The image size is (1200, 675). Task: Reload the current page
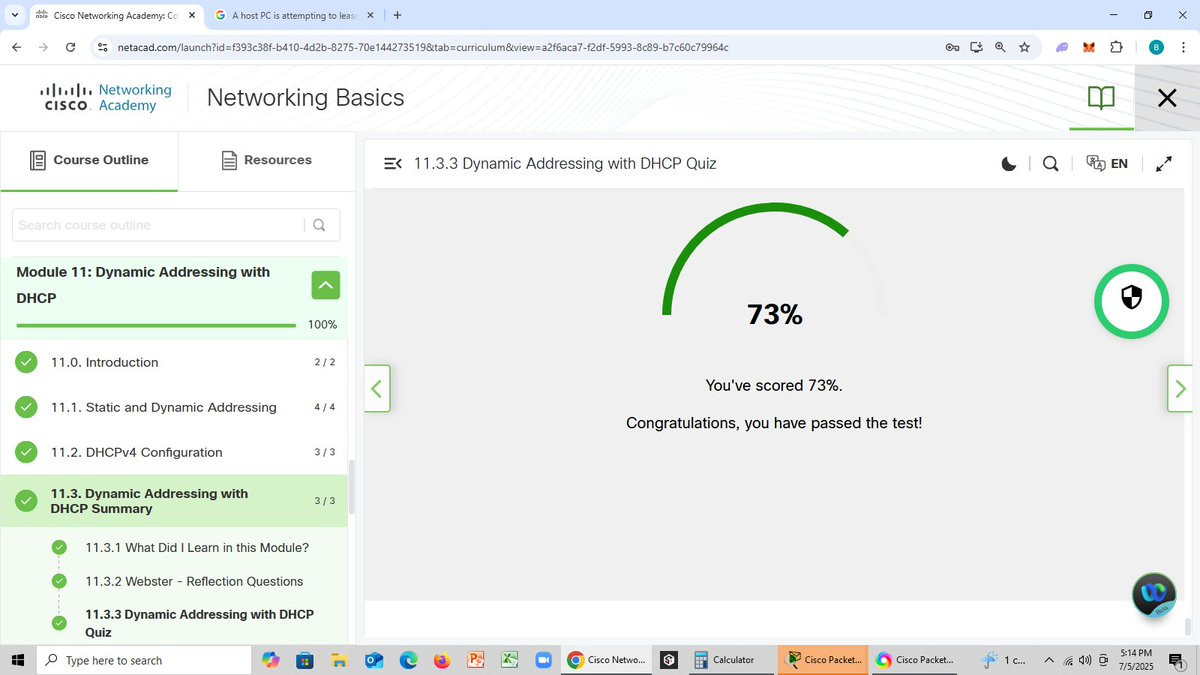70,47
